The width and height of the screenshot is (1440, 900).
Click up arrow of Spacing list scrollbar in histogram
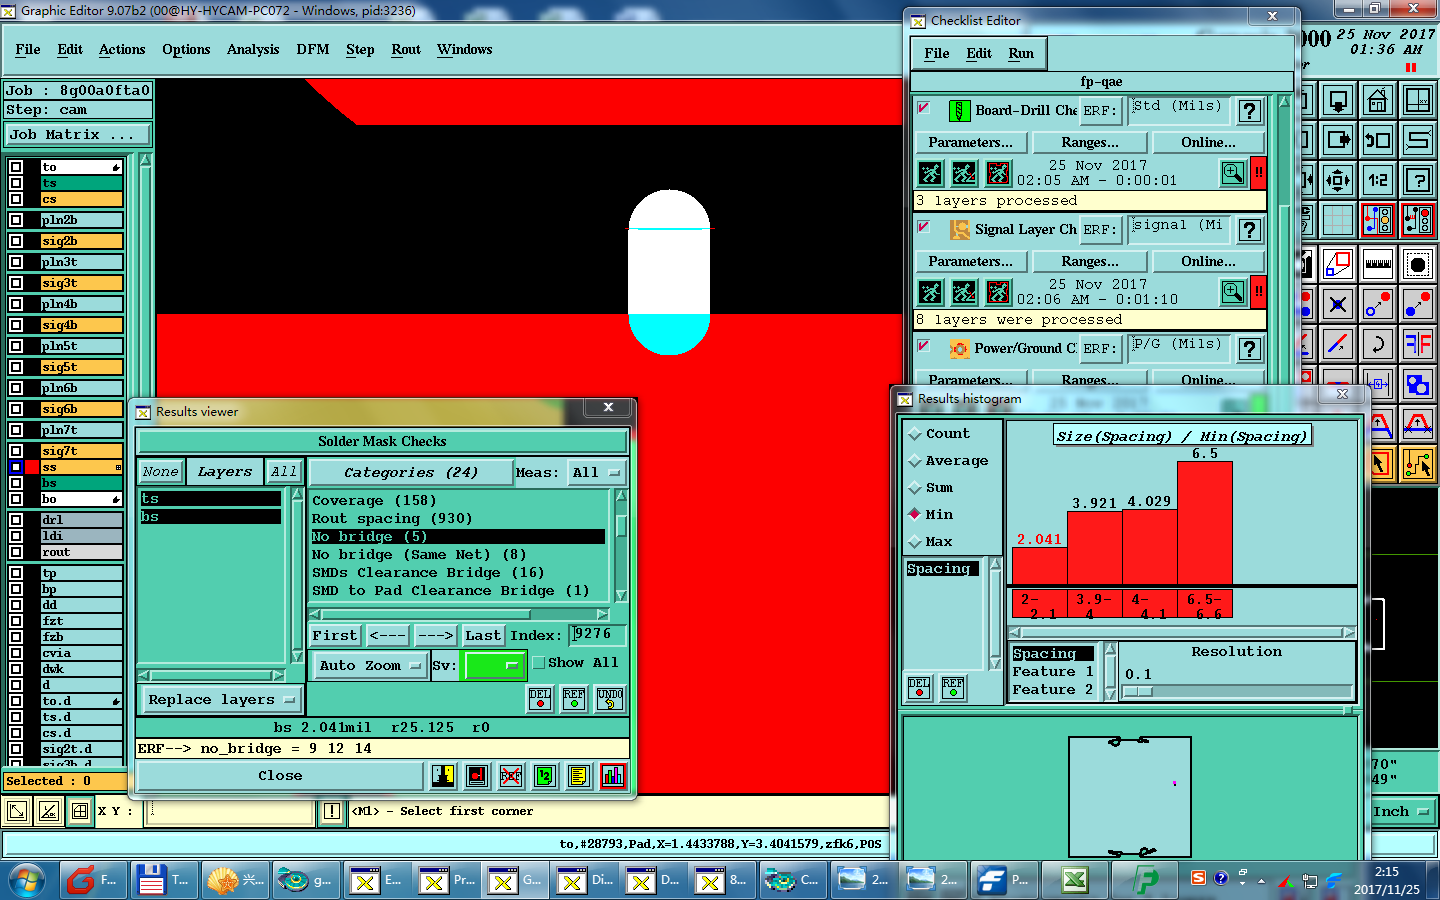coord(995,565)
